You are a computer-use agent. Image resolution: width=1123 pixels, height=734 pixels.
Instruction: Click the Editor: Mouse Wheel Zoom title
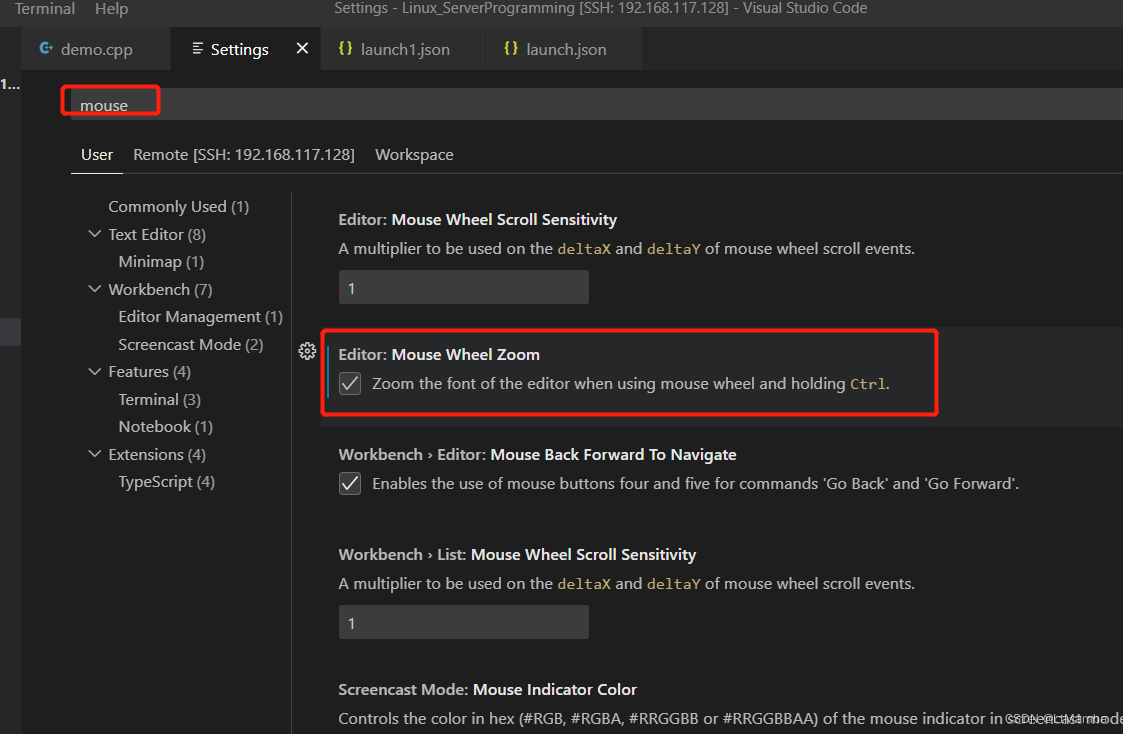pyautogui.click(x=439, y=354)
